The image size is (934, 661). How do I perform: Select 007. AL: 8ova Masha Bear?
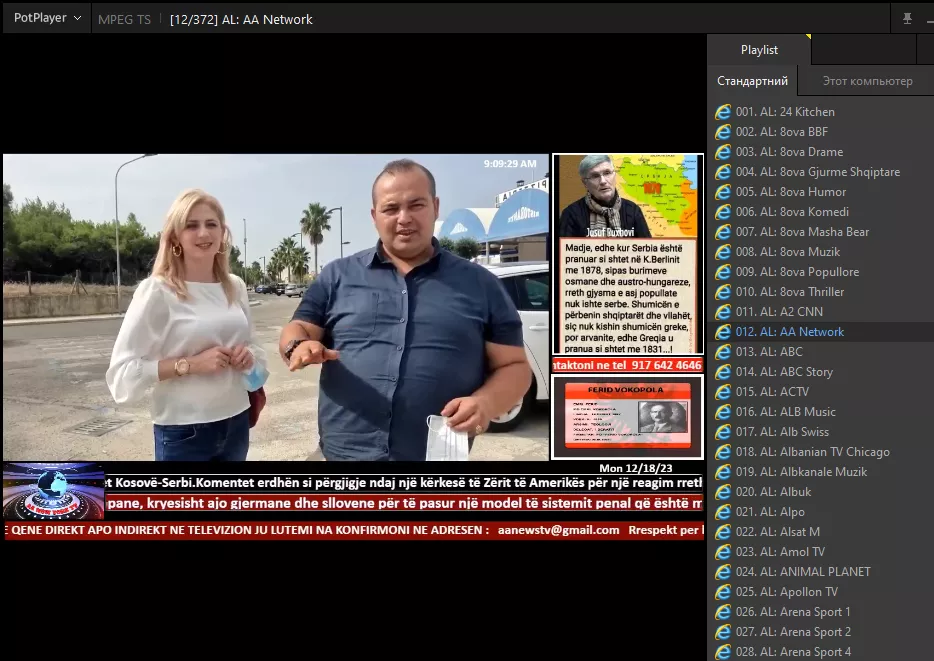click(822, 232)
